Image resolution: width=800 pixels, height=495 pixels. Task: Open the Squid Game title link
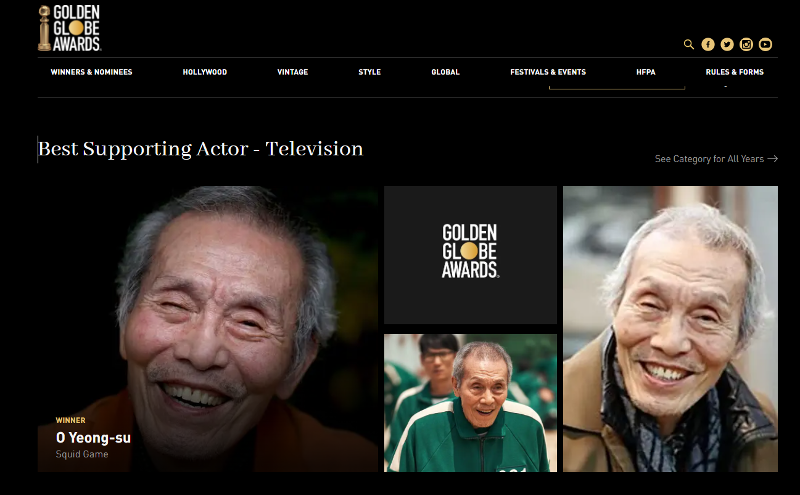pos(82,454)
